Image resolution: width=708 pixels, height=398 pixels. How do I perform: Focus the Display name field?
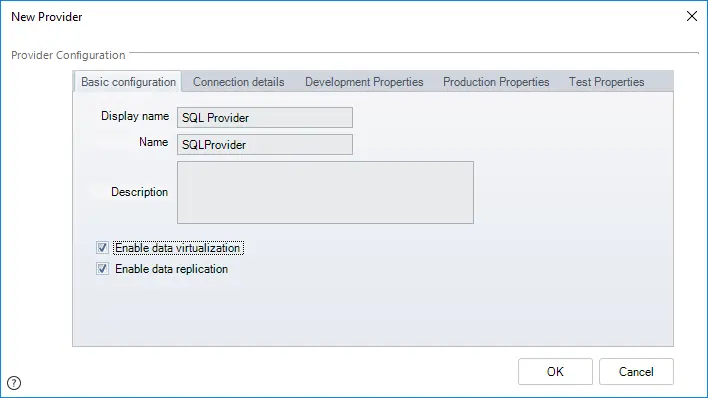point(265,117)
